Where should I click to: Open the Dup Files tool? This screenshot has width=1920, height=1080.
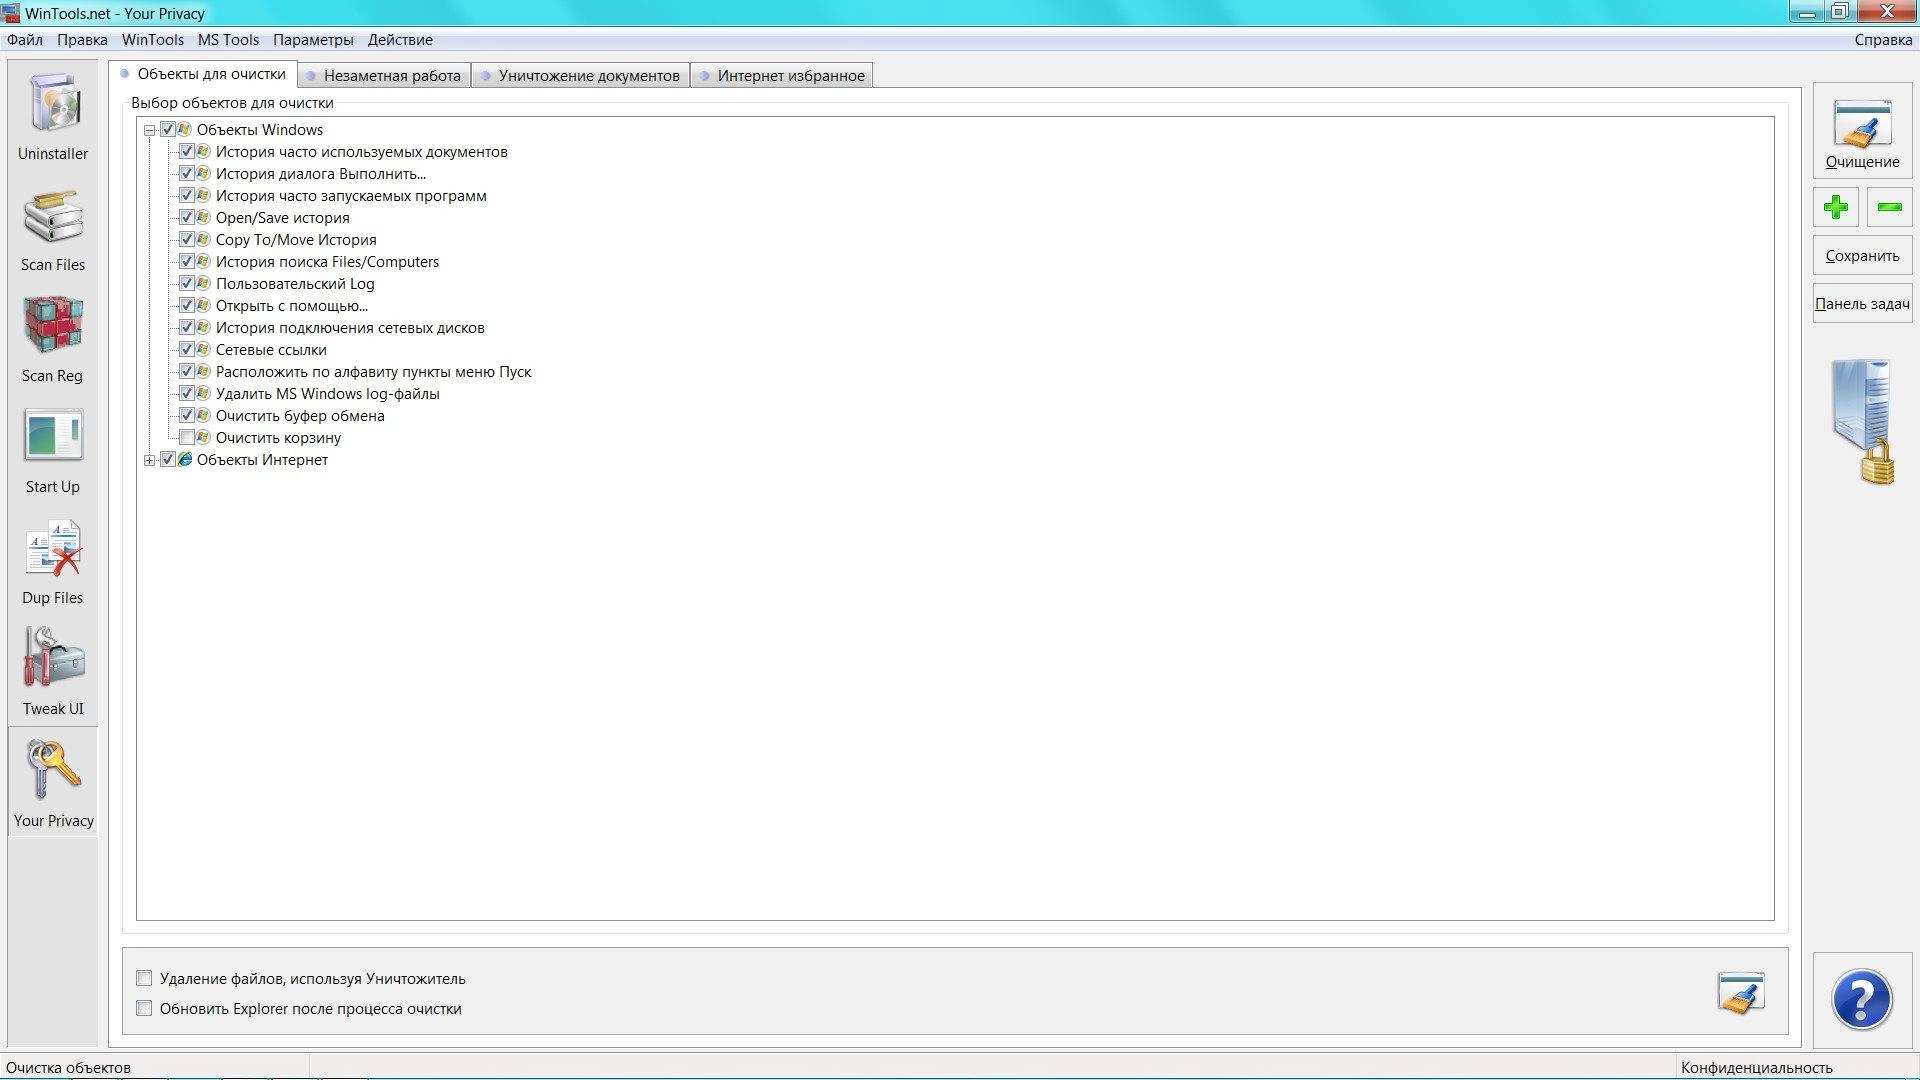pyautogui.click(x=53, y=561)
